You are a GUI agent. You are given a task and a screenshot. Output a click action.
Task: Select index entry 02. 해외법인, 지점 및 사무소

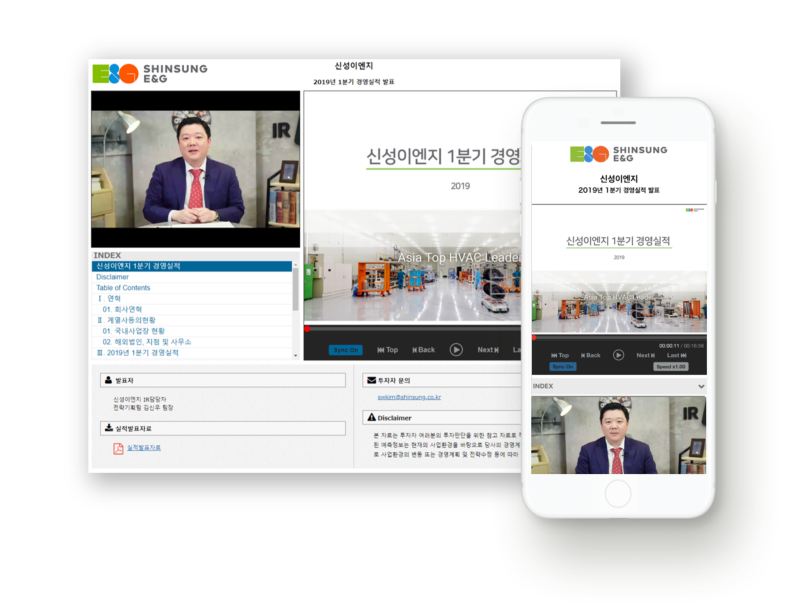[x=192, y=342]
